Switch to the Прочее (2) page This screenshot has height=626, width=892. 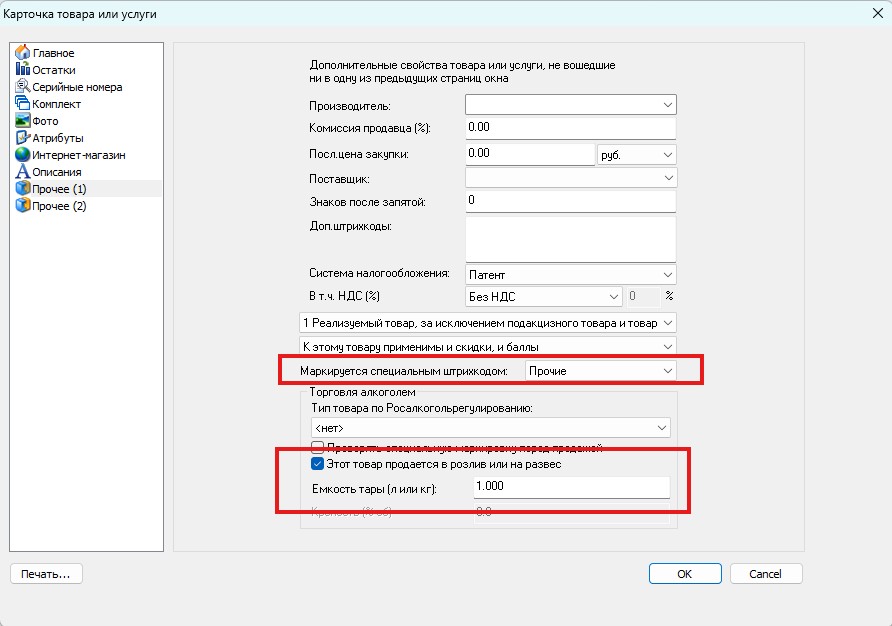click(x=59, y=206)
